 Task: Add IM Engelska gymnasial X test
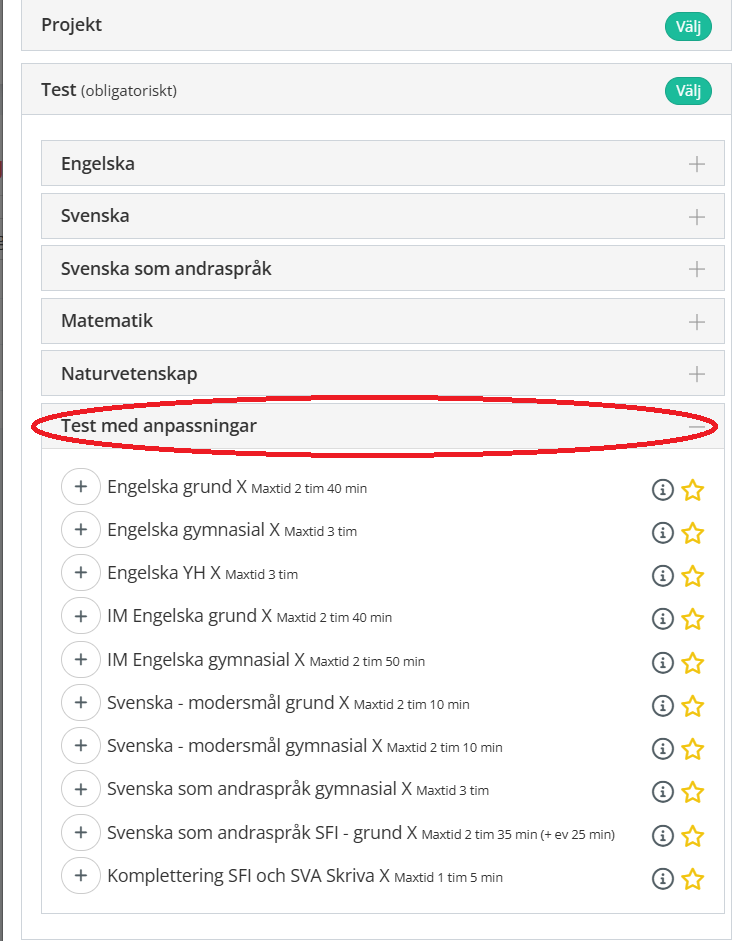(x=81, y=660)
